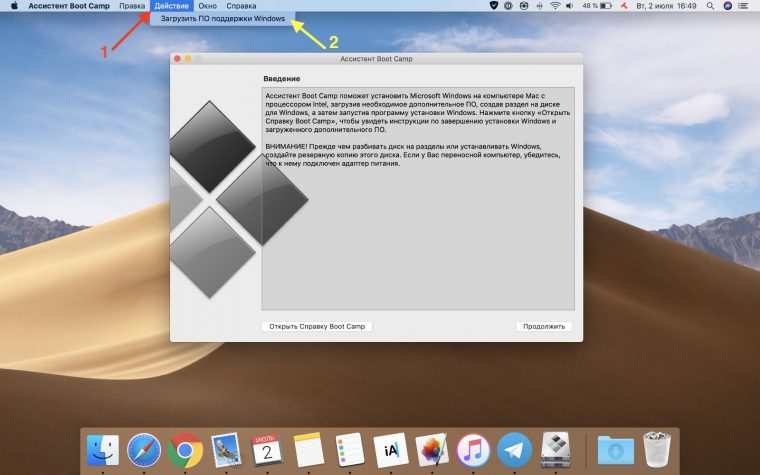Open the battery status at 48%
Screen dimensions: 760x475
(x=597, y=6)
